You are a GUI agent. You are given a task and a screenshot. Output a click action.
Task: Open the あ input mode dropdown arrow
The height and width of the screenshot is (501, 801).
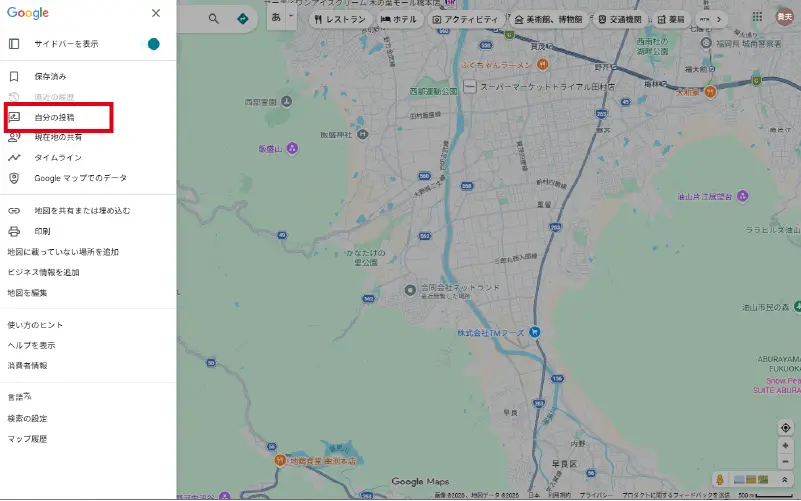[x=291, y=15]
